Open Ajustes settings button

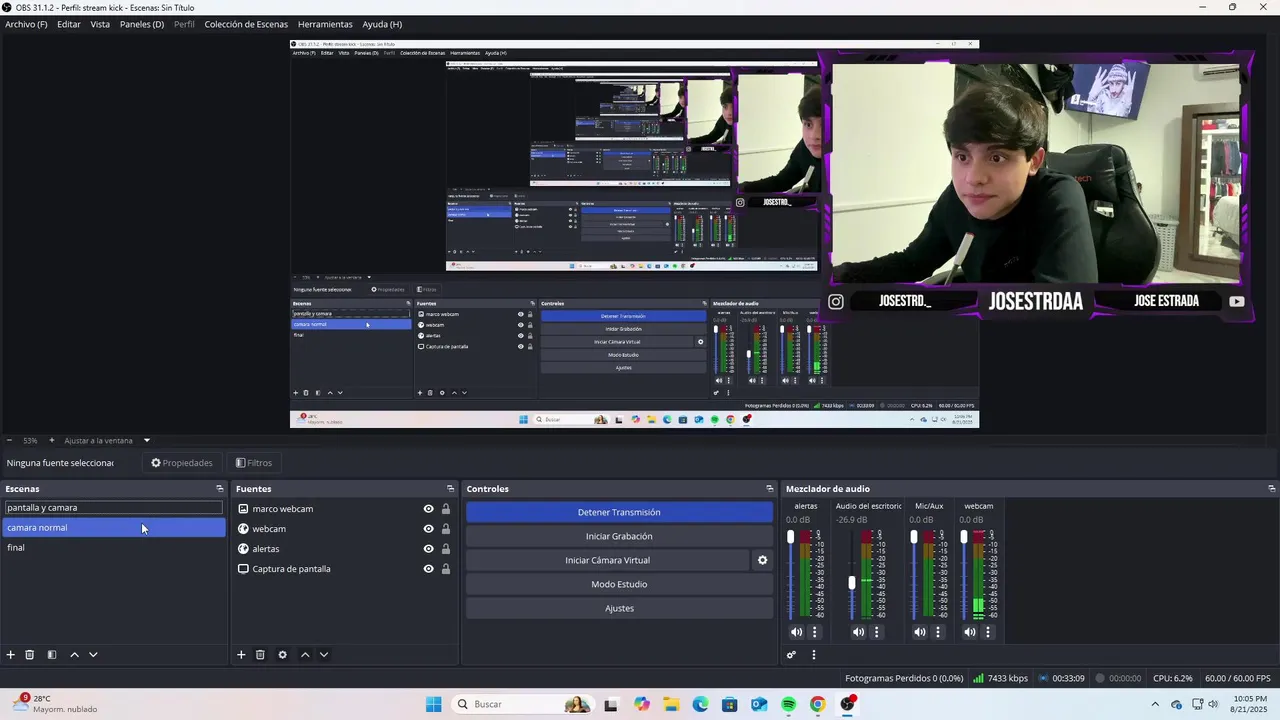click(x=619, y=608)
